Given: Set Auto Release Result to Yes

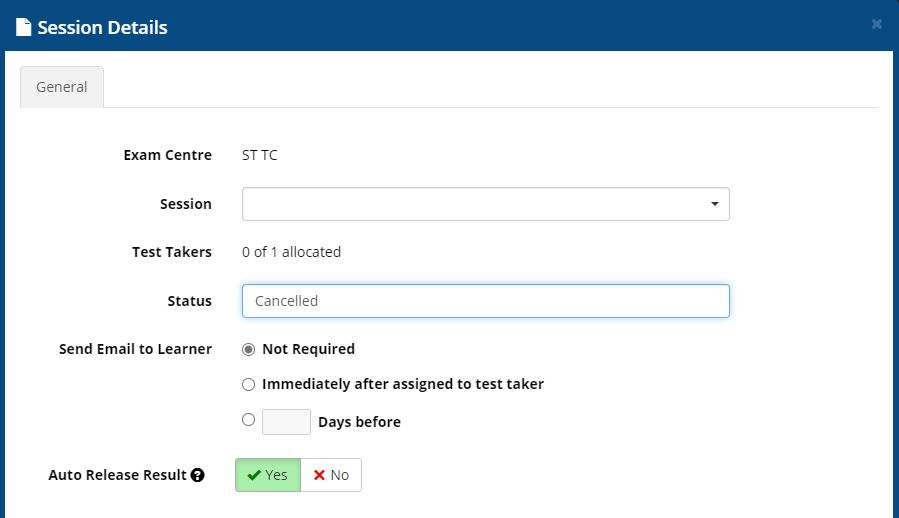Looking at the screenshot, I should coord(268,475).
